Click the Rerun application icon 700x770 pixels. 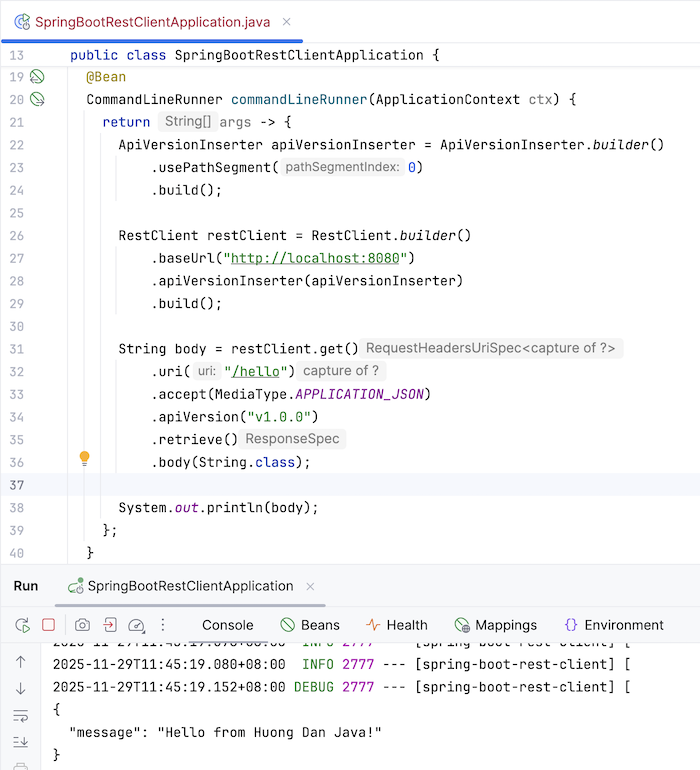click(x=21, y=625)
